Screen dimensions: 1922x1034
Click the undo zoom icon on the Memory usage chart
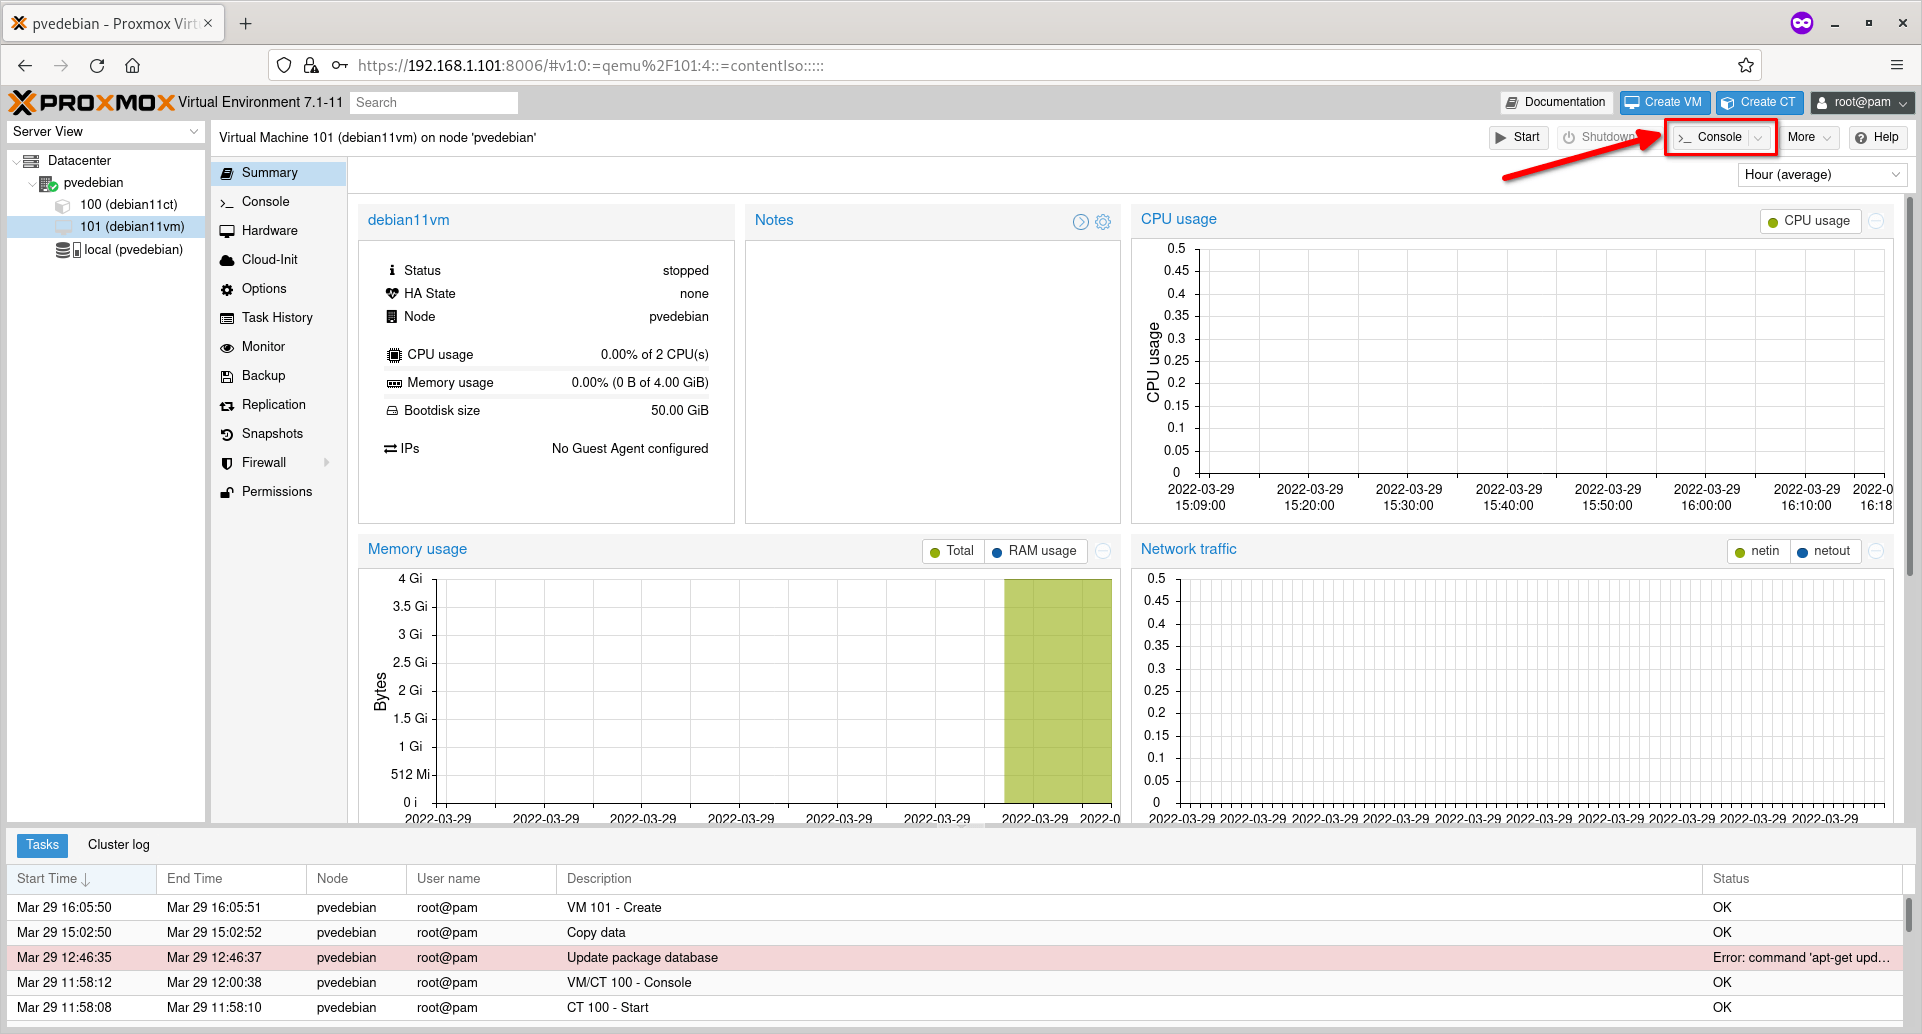coord(1103,551)
